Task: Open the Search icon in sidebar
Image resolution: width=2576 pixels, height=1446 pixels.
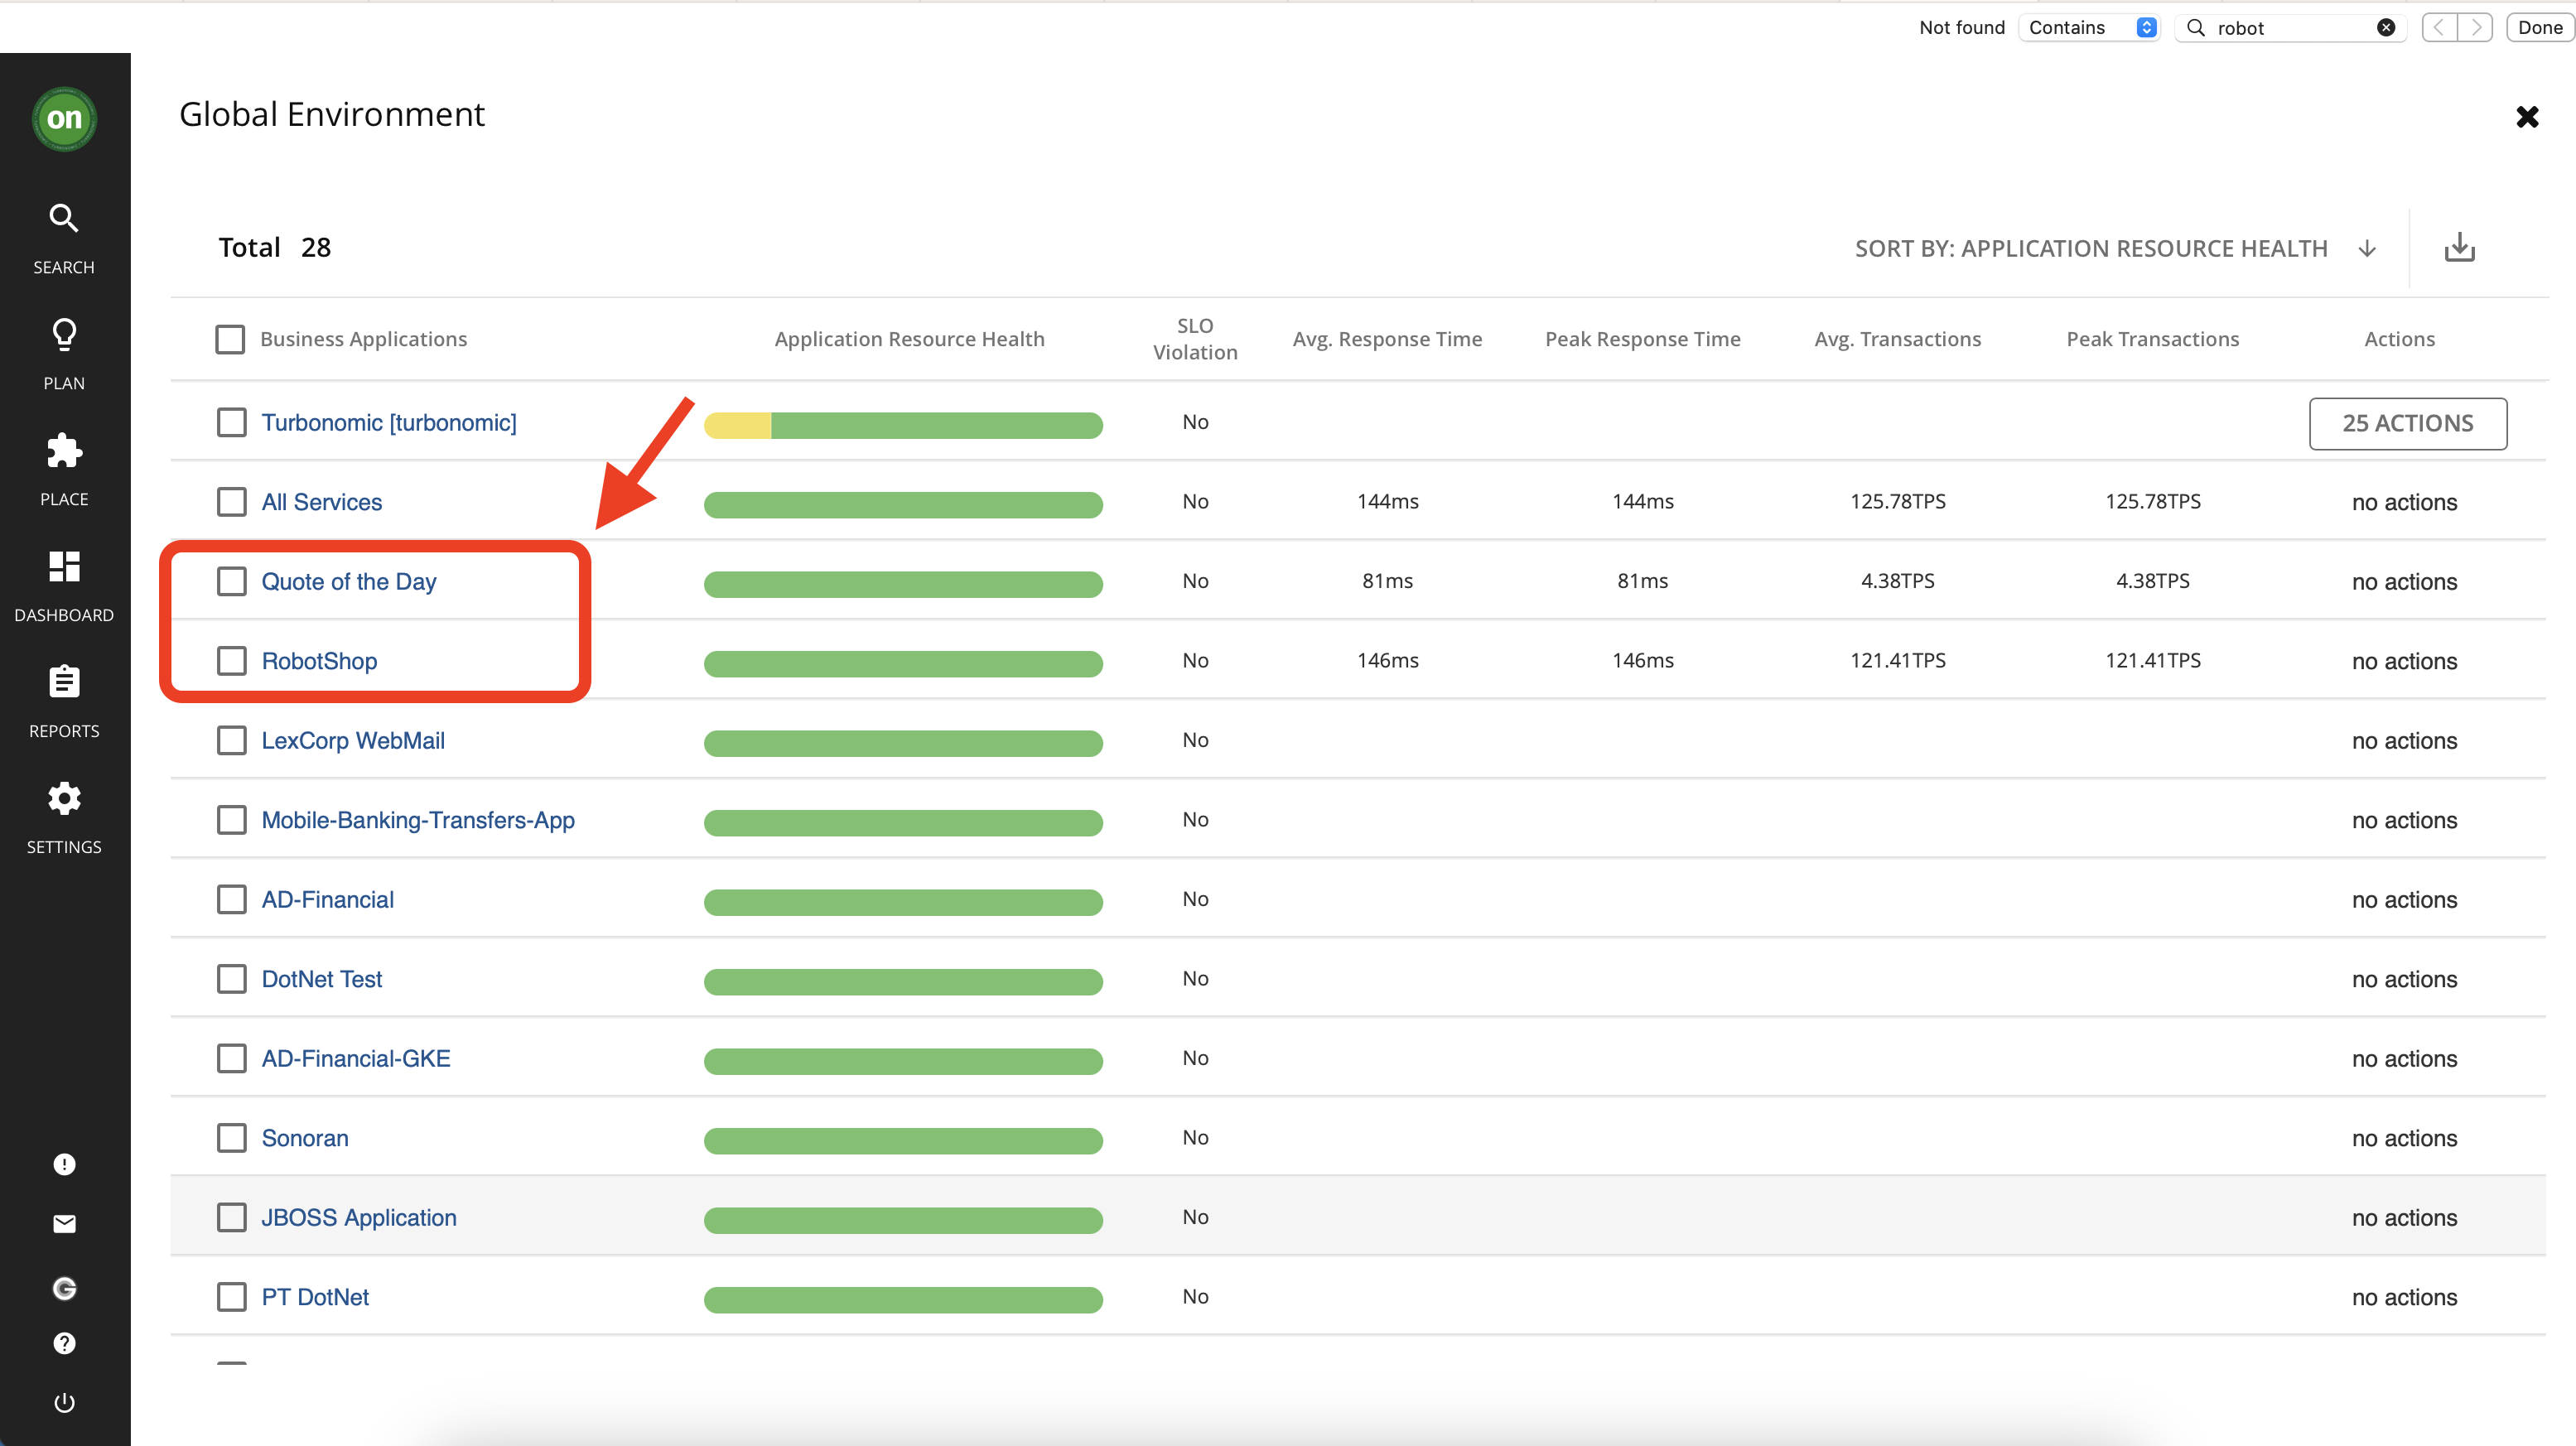Action: tap(64, 219)
